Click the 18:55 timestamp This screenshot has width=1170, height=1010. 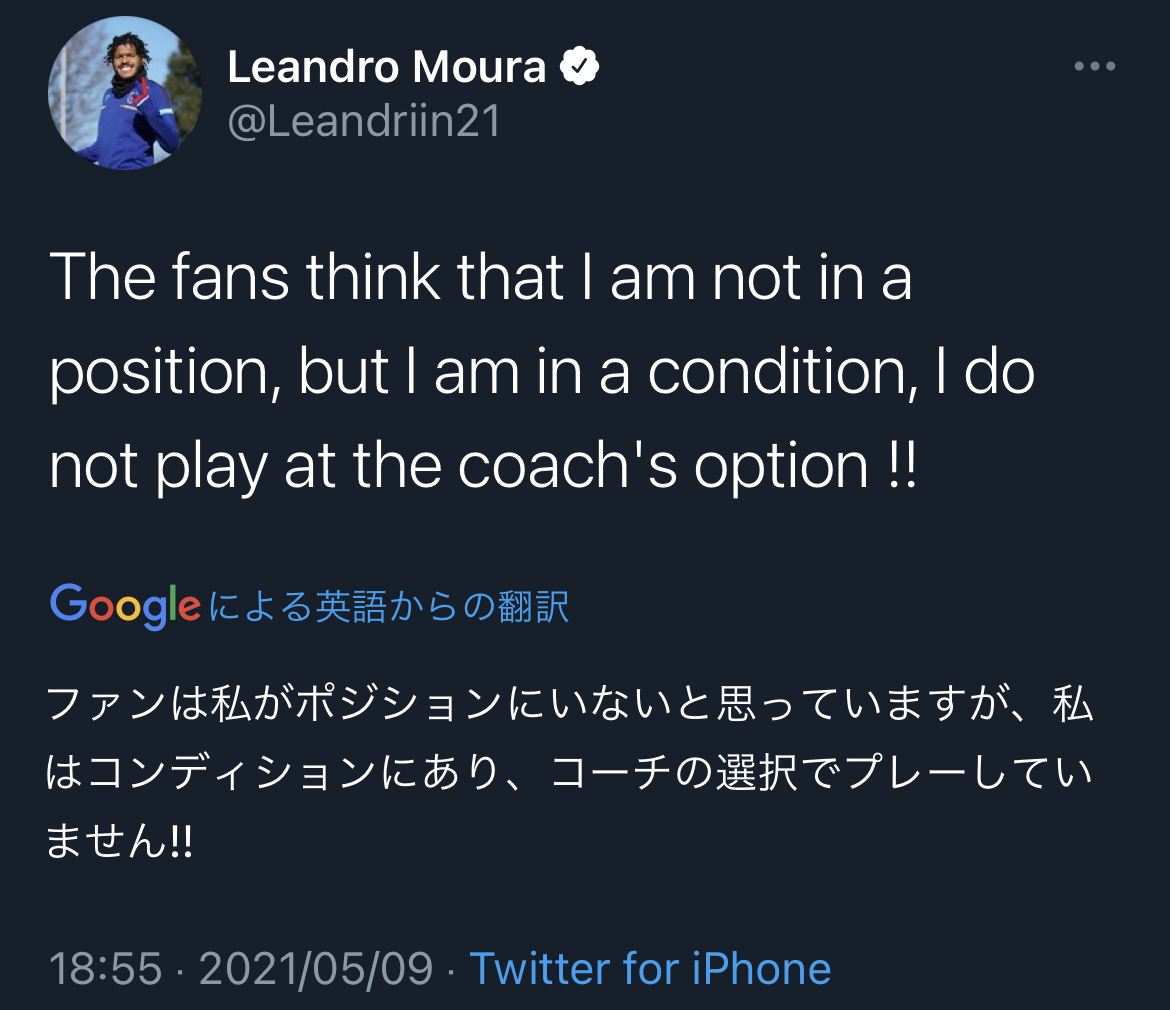pos(105,968)
